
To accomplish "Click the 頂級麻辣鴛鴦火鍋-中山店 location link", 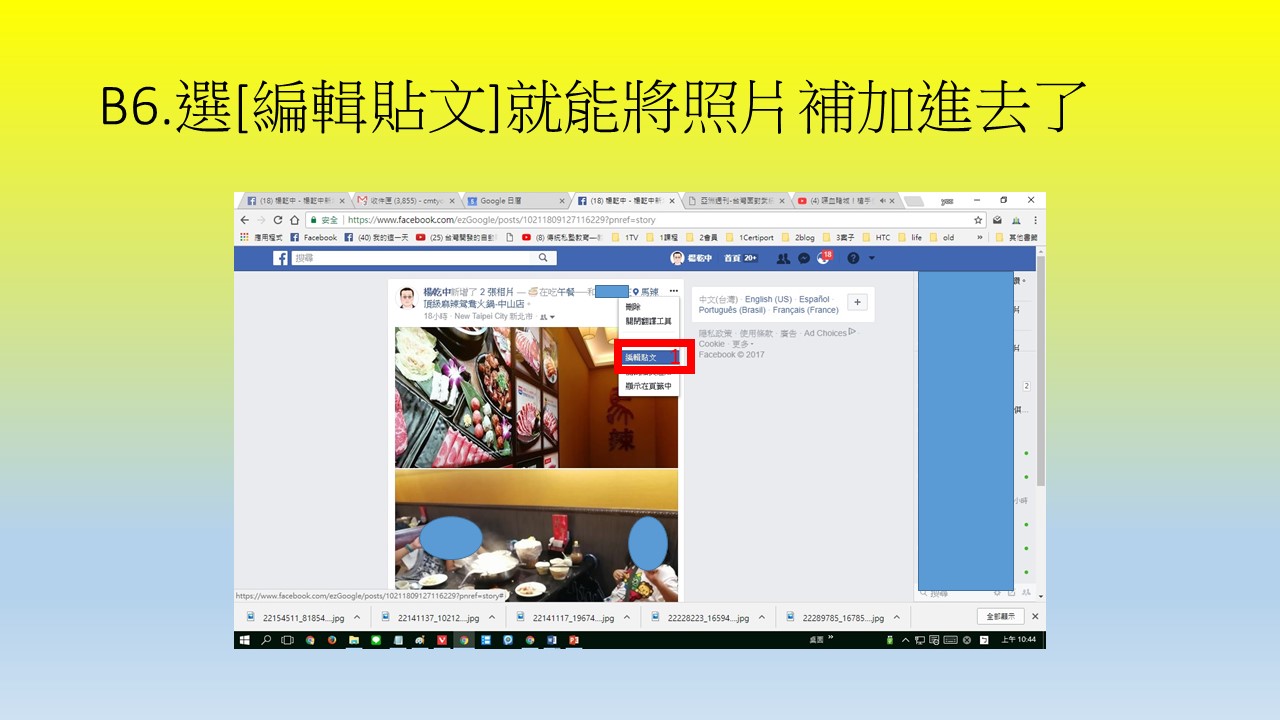I will click(x=476, y=304).
